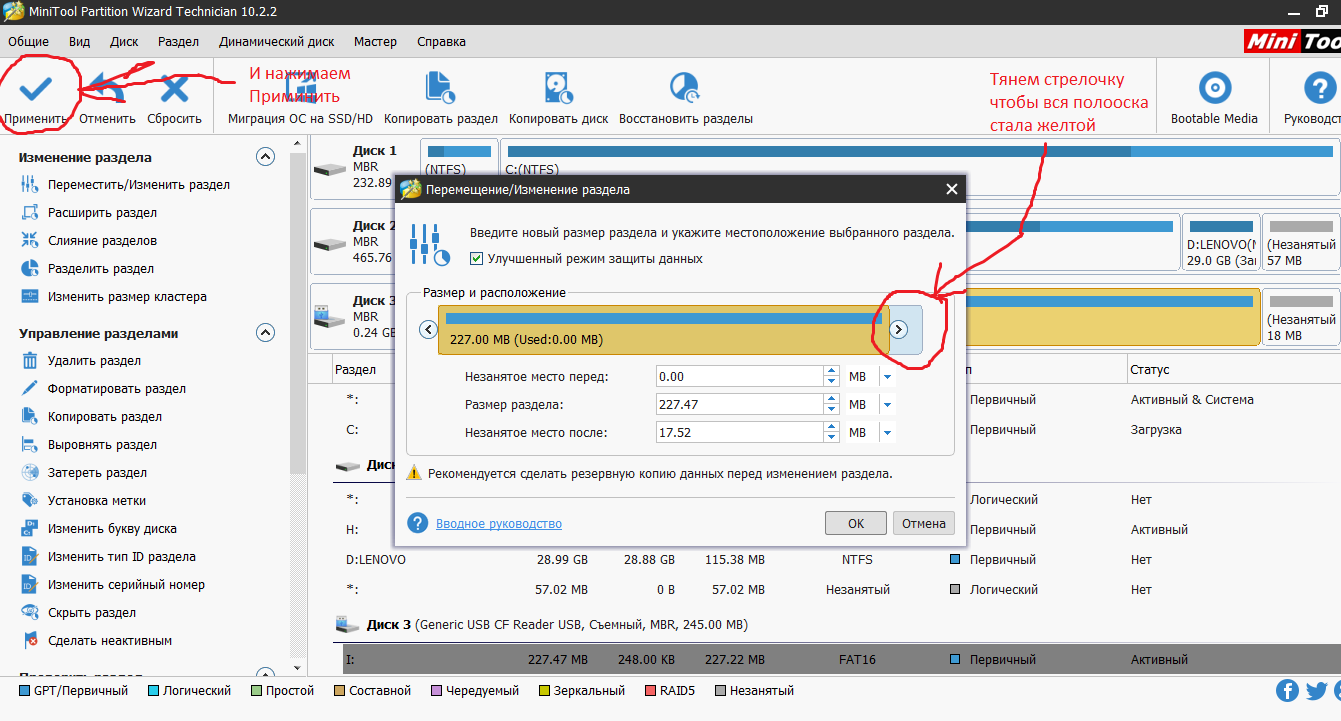Click the Размер раздела input field
Viewport: 1341px width, 721px height.
point(738,405)
